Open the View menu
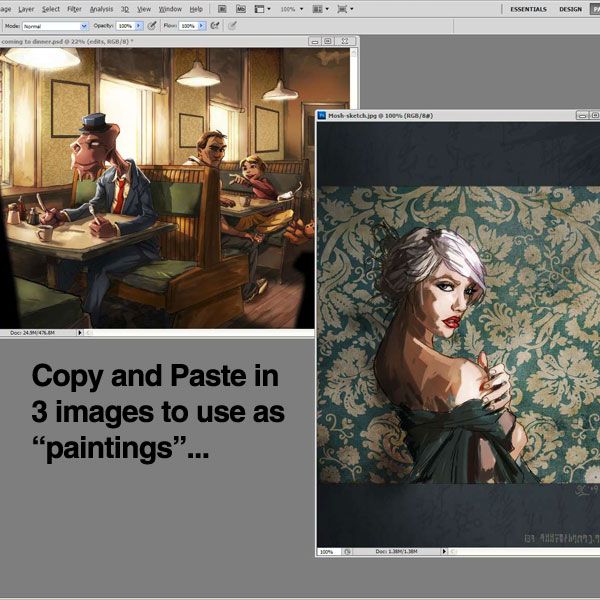 pos(144,9)
